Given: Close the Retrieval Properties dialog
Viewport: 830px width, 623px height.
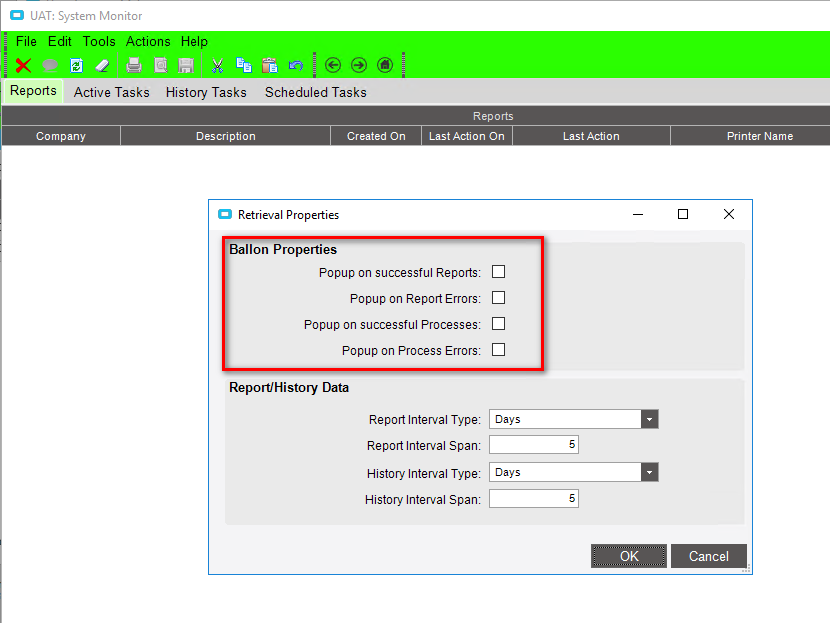Looking at the screenshot, I should click(729, 214).
